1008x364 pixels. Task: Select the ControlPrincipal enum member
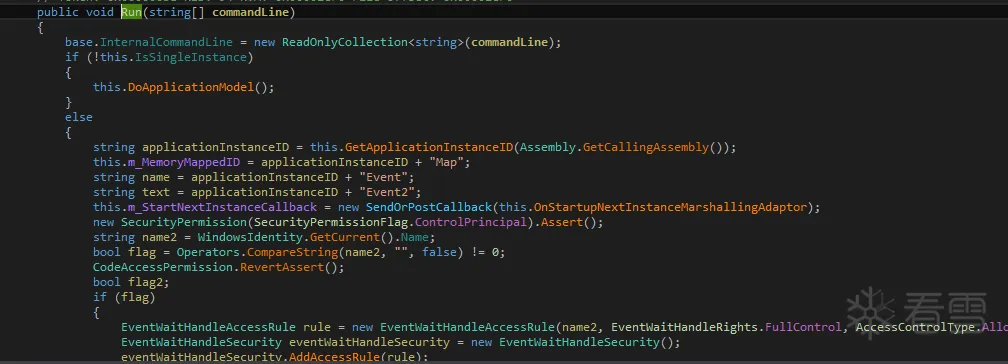click(471, 223)
